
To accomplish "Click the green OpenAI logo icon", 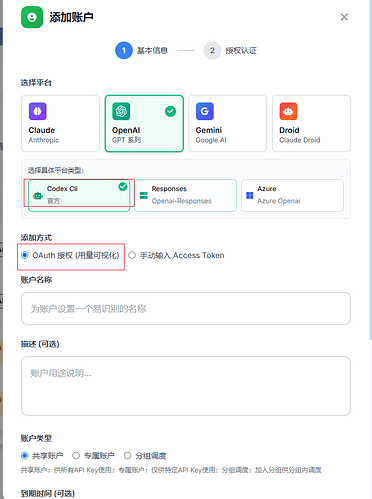I will (121, 111).
